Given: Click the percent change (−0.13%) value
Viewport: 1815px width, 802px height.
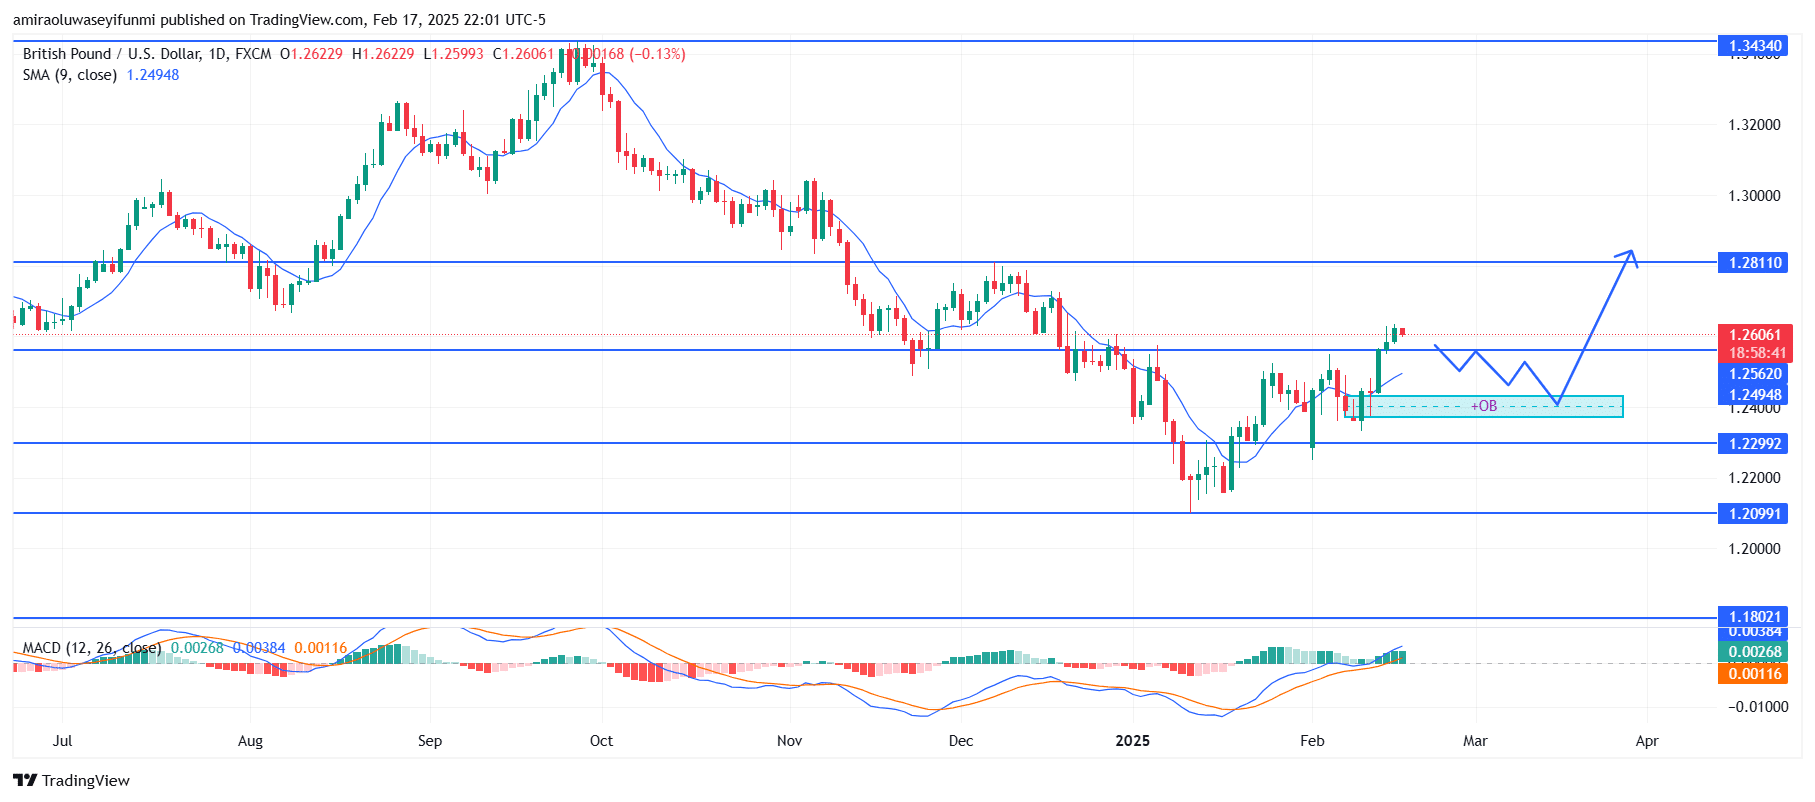Looking at the screenshot, I should (657, 54).
